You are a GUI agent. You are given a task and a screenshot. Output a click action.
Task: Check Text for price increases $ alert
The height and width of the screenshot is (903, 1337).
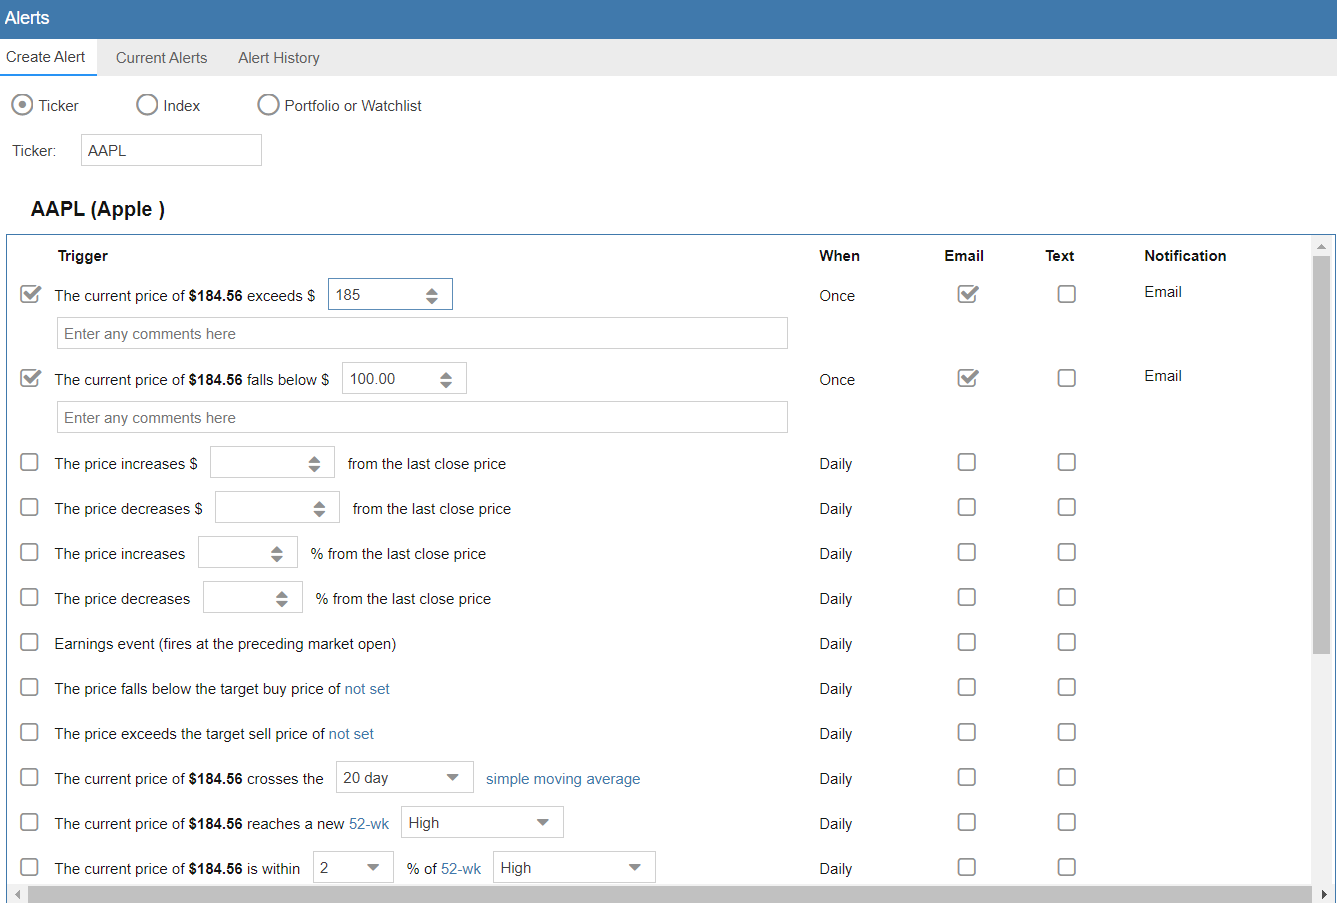pos(1067,462)
